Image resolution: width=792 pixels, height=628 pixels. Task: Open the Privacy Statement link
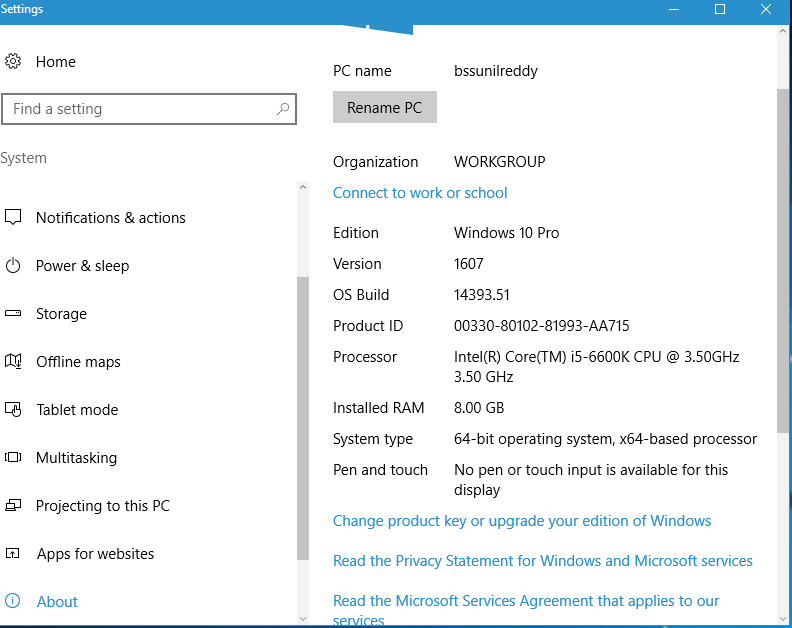542,561
